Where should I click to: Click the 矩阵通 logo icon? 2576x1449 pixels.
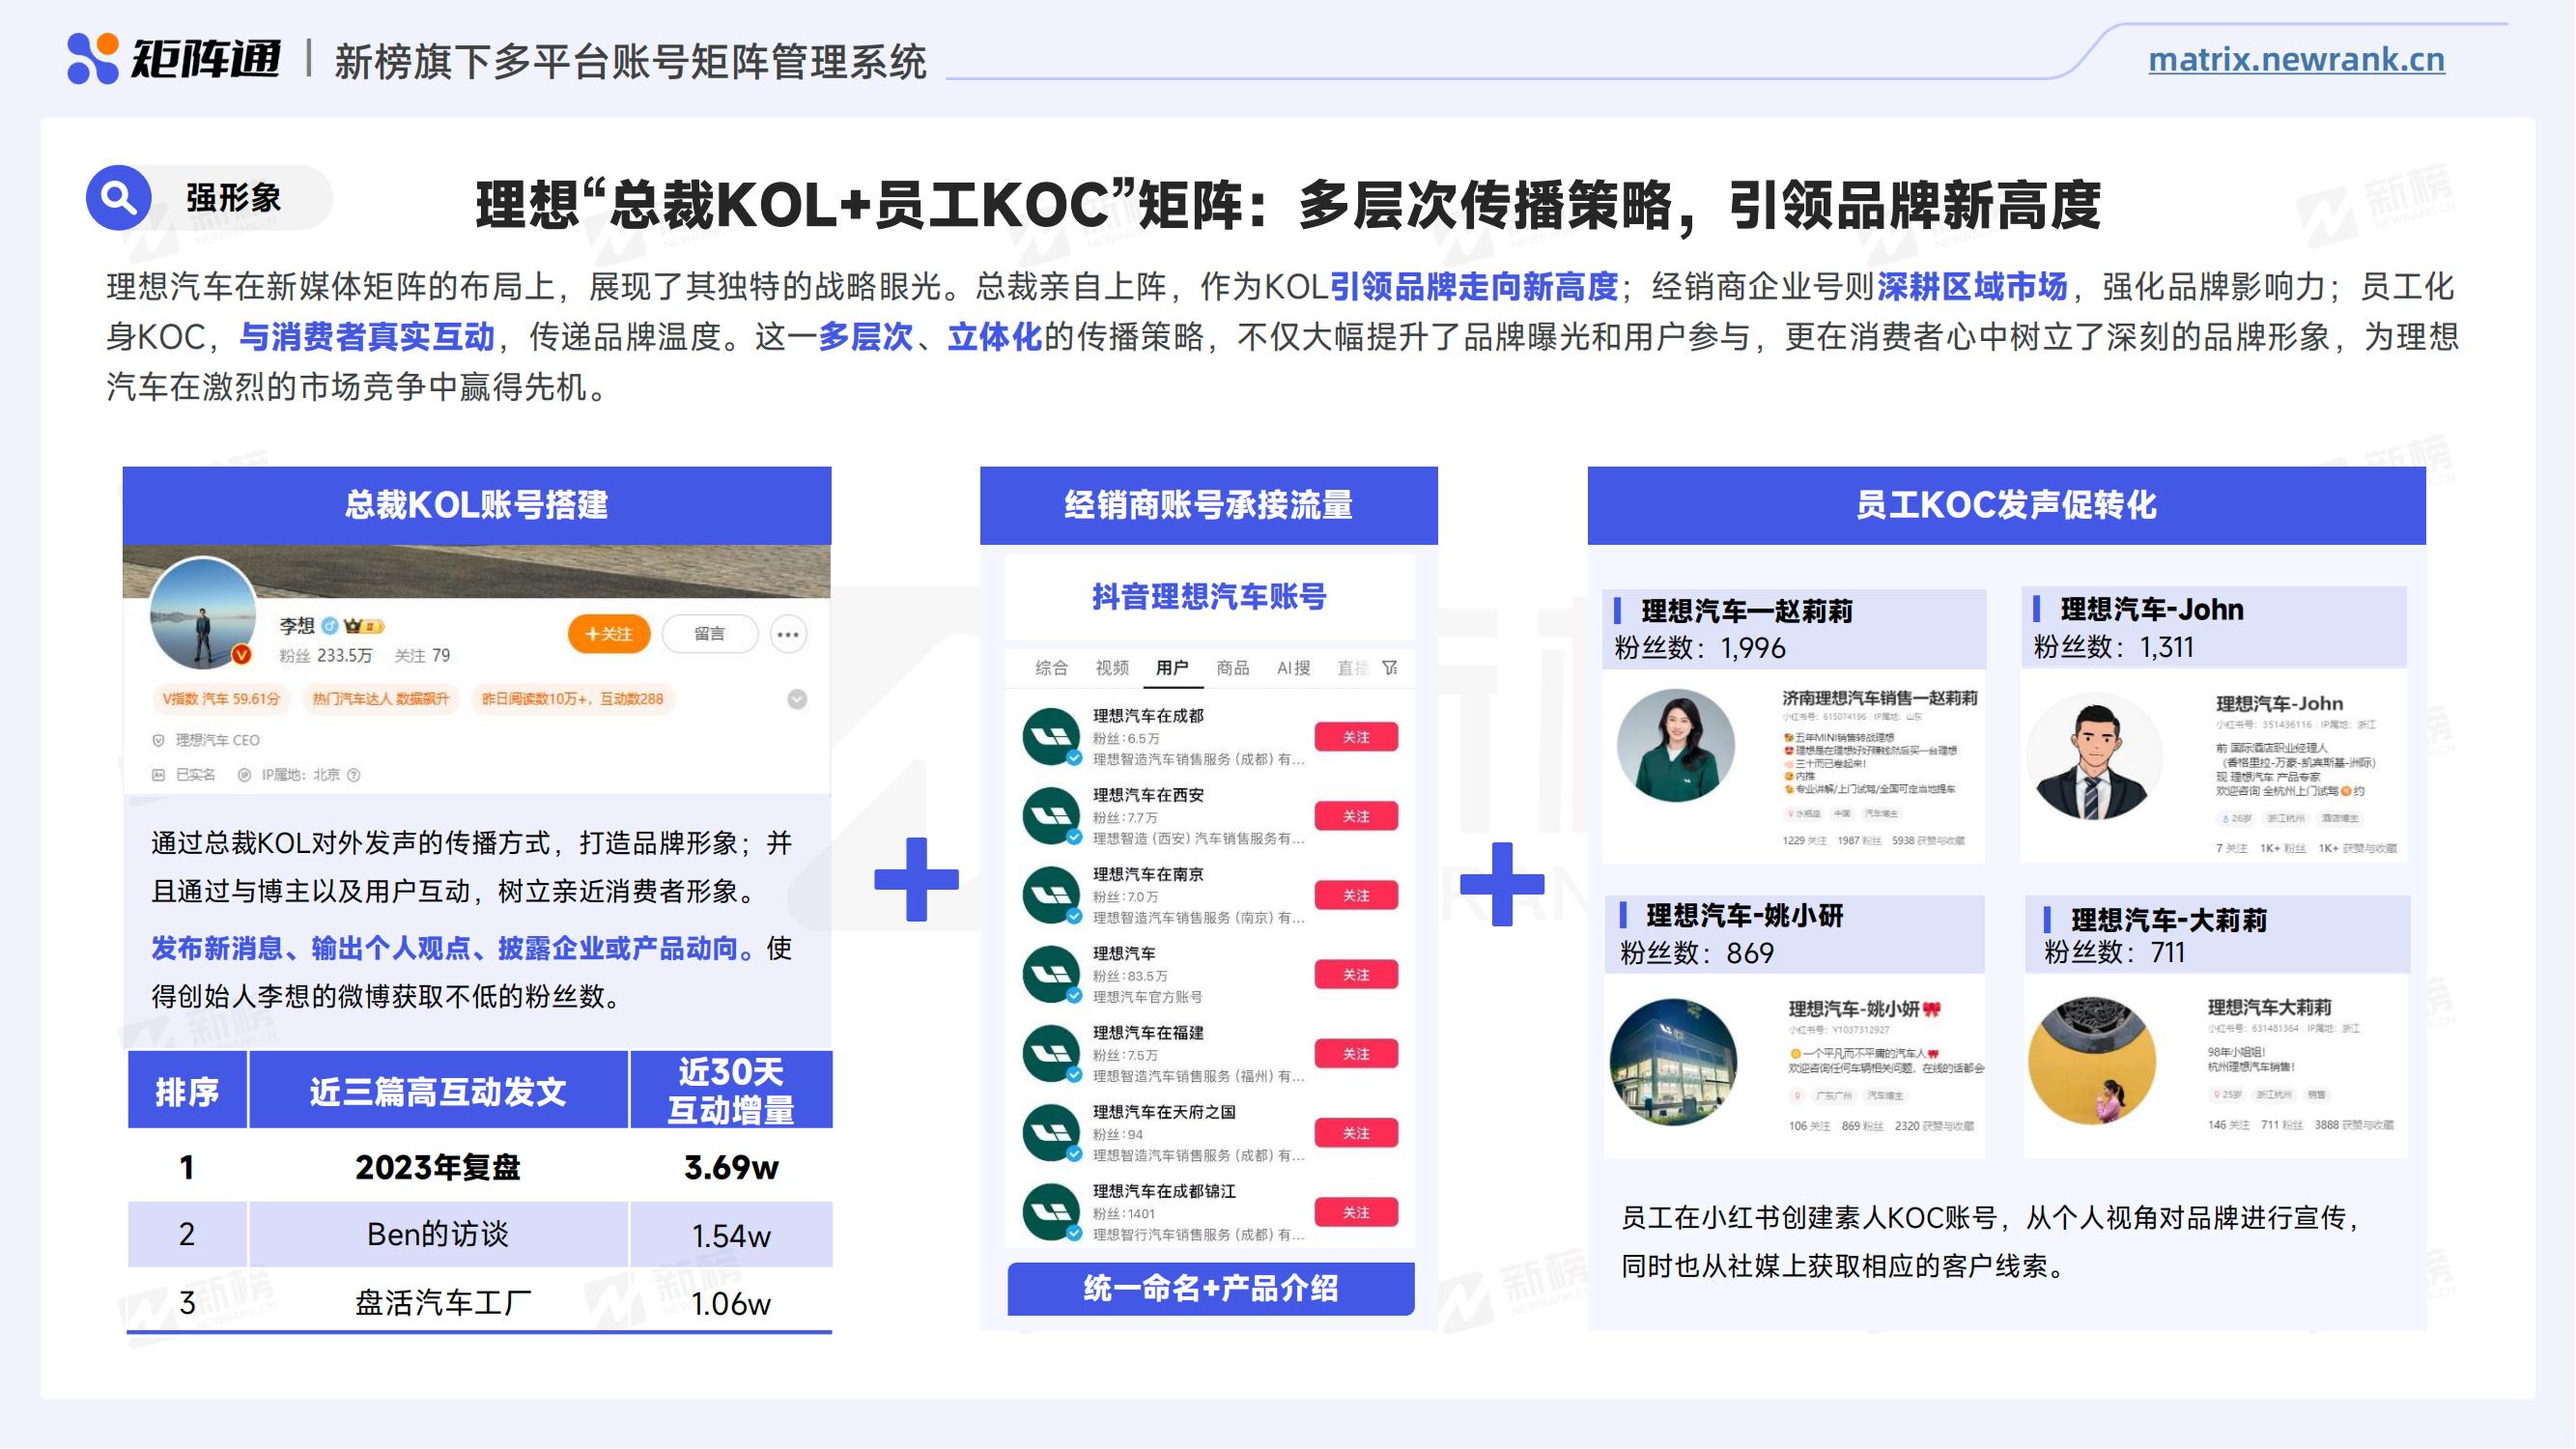92,58
